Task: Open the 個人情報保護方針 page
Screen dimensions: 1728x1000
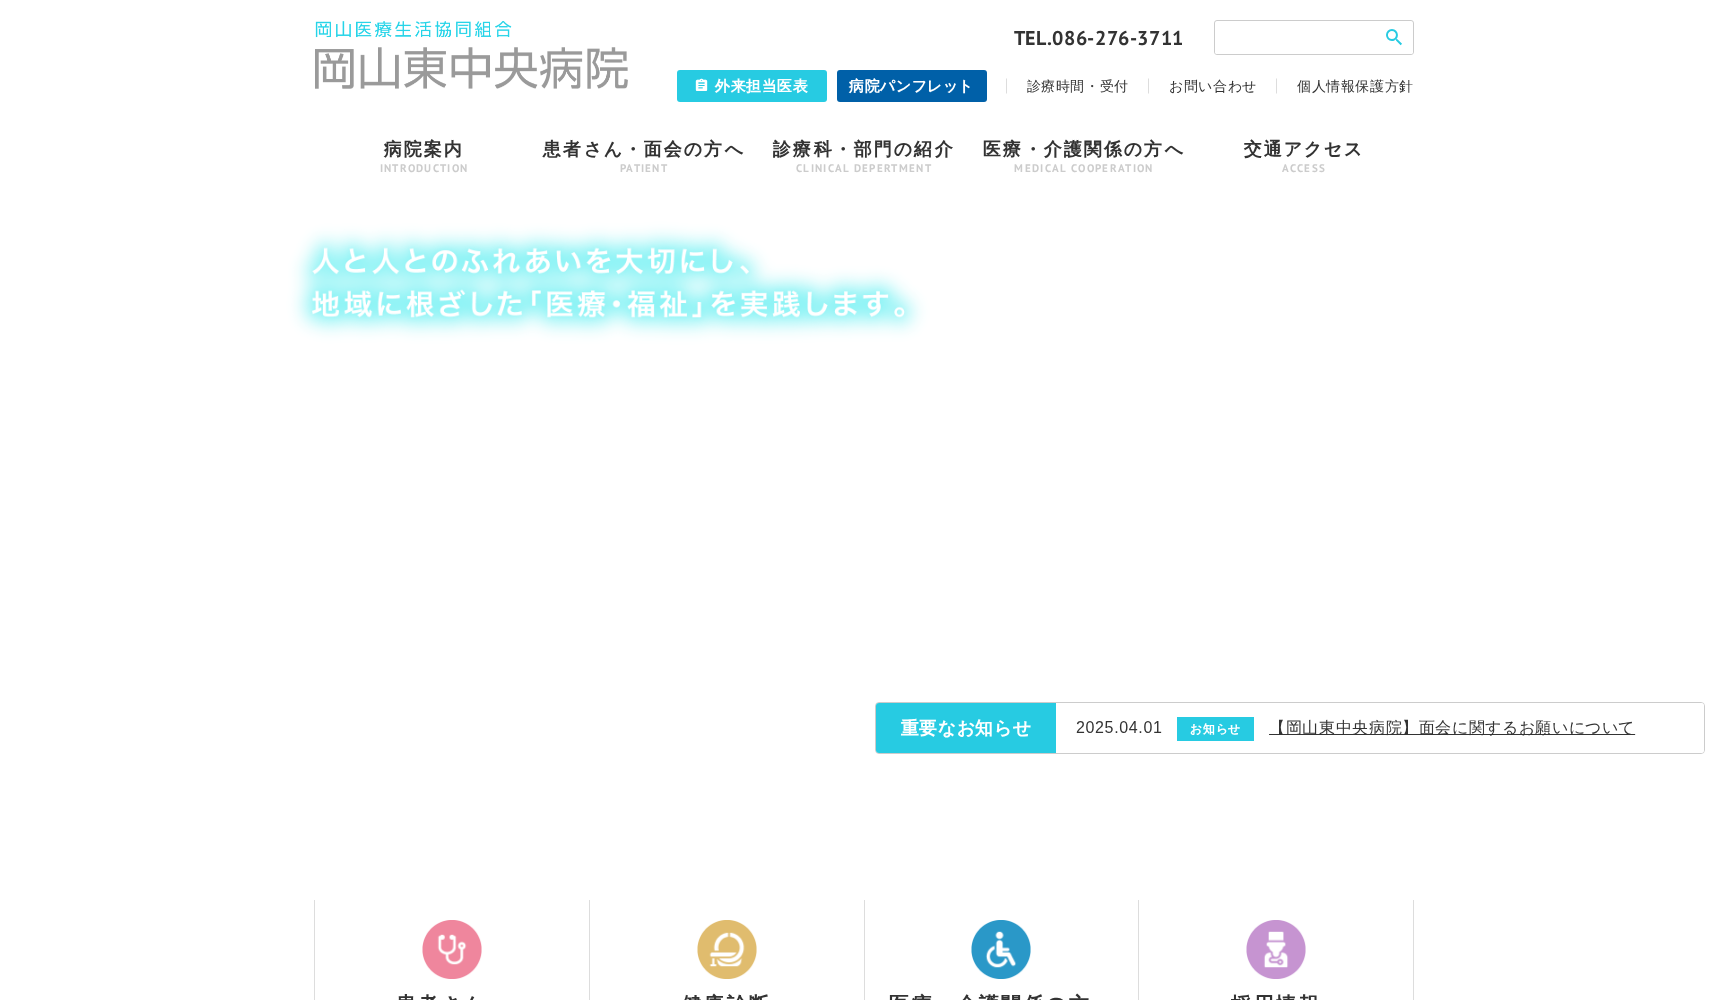Action: coord(1354,86)
